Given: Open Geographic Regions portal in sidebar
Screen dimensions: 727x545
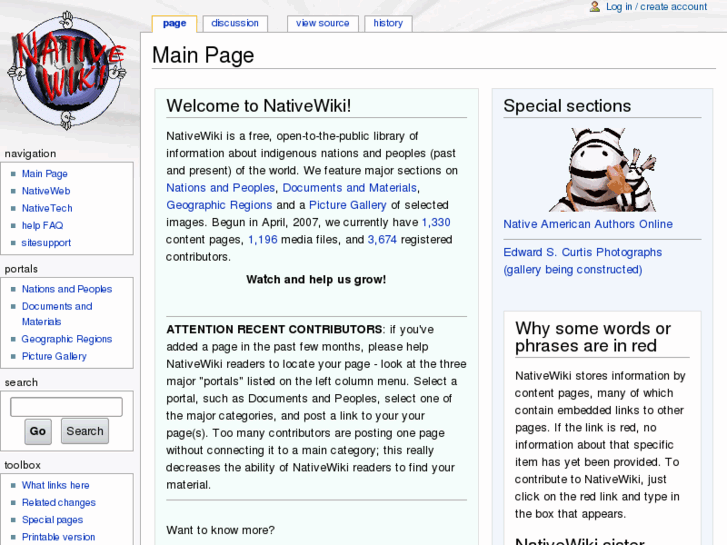Looking at the screenshot, I should pyautogui.click(x=67, y=339).
